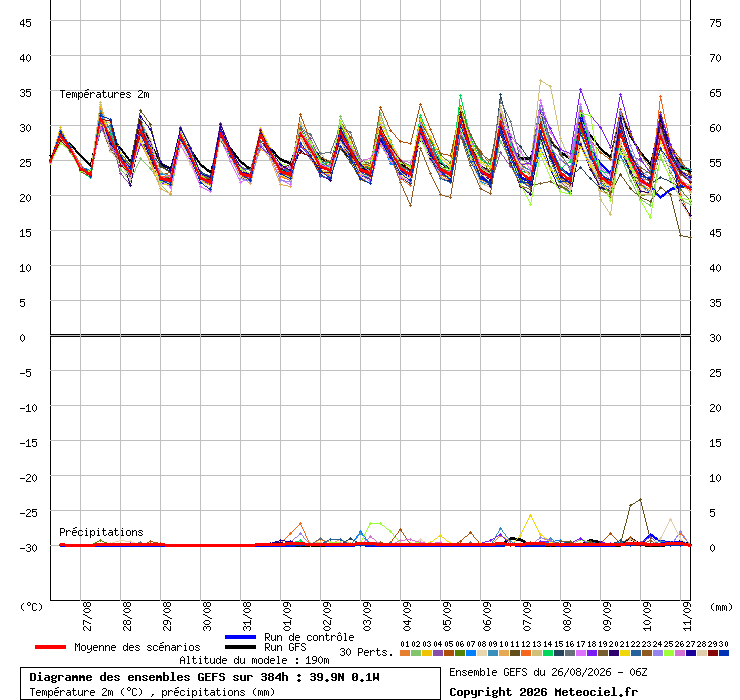This screenshot has width=740, height=700.
Task: Click the perturbation 20 dark indigo swatch
Action: tap(614, 653)
